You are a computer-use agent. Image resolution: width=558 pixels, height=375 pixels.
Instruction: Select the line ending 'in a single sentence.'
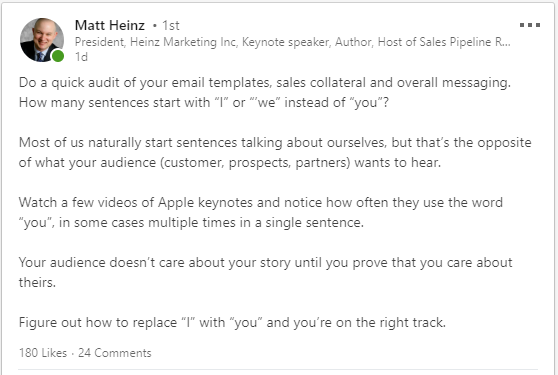coord(191,223)
